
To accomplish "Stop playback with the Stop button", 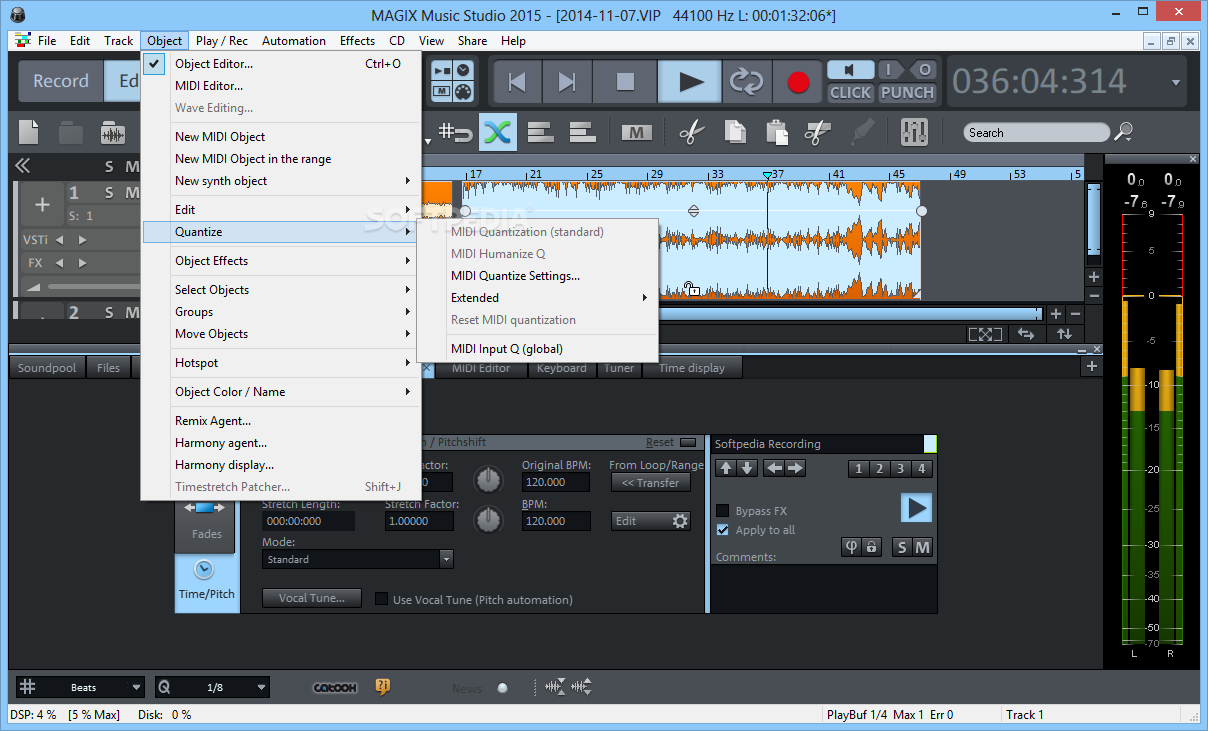I will (x=626, y=82).
